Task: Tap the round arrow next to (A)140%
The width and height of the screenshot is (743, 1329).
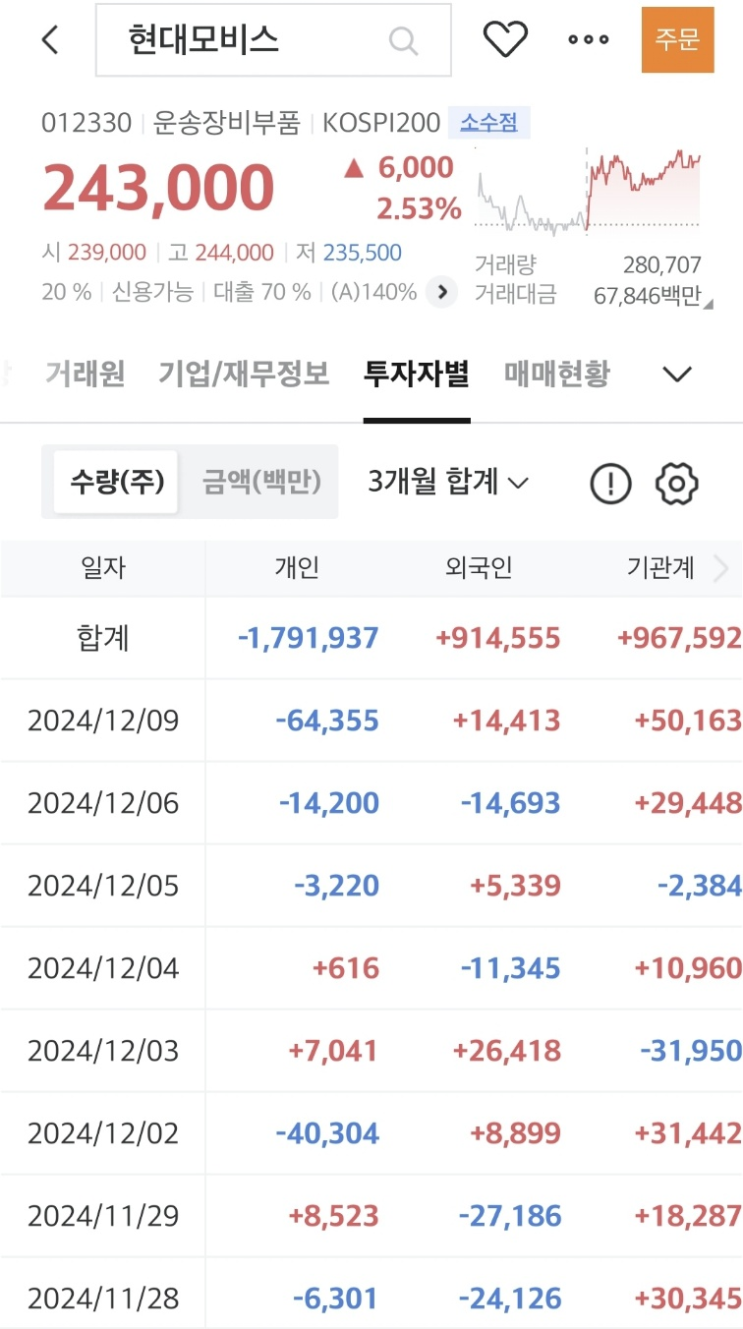Action: (441, 292)
